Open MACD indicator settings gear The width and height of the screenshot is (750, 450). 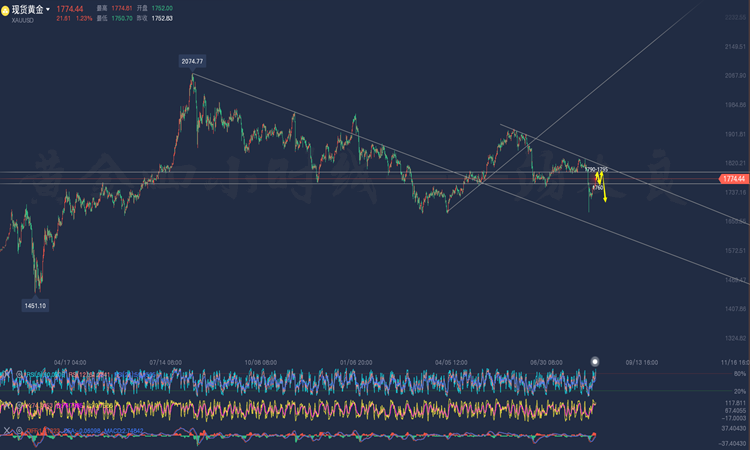[19, 430]
